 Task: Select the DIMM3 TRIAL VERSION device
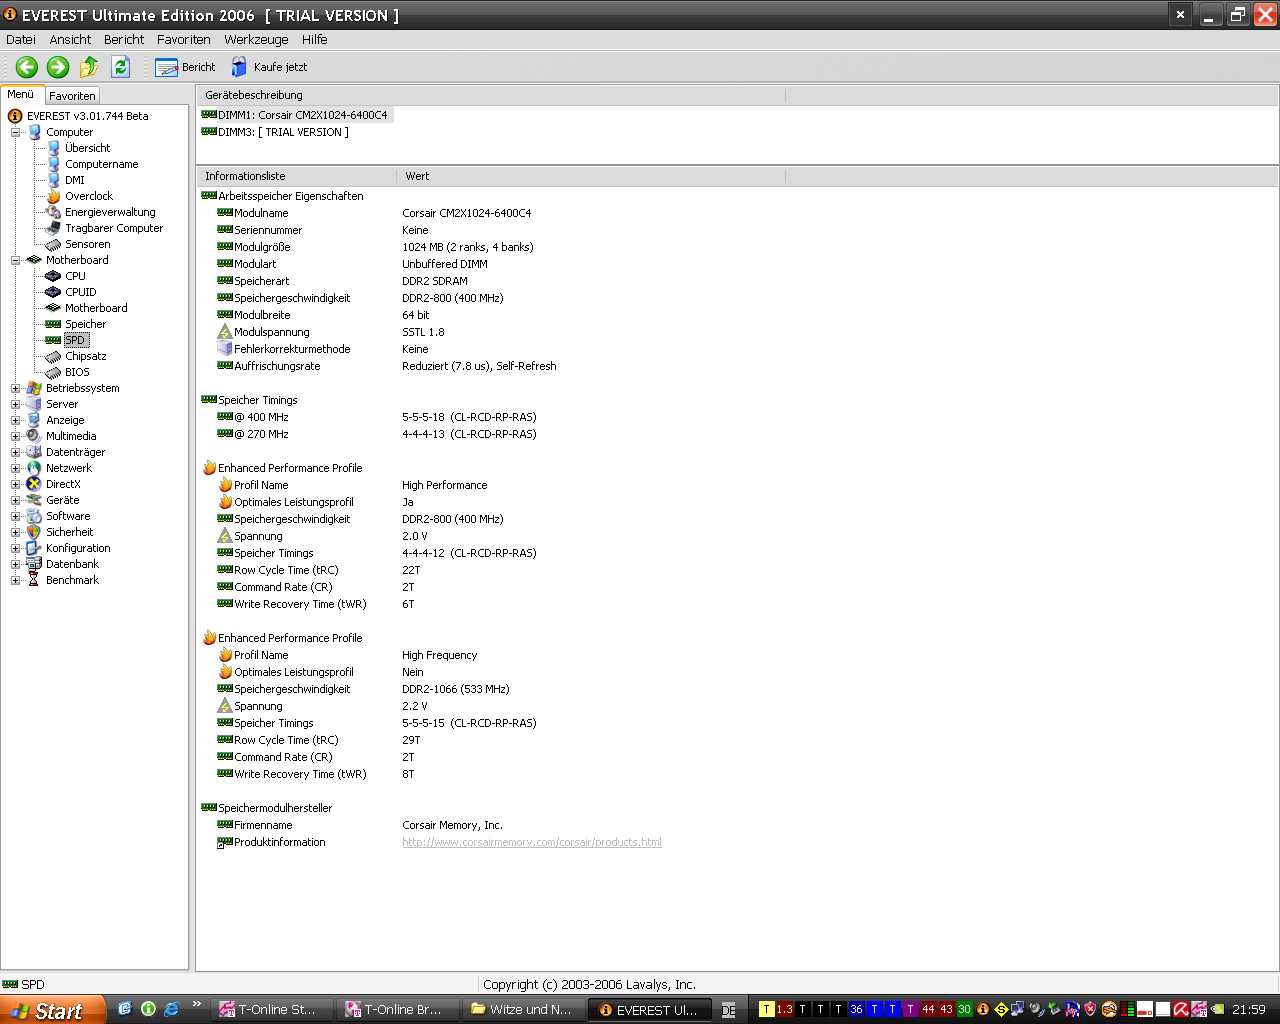276,132
